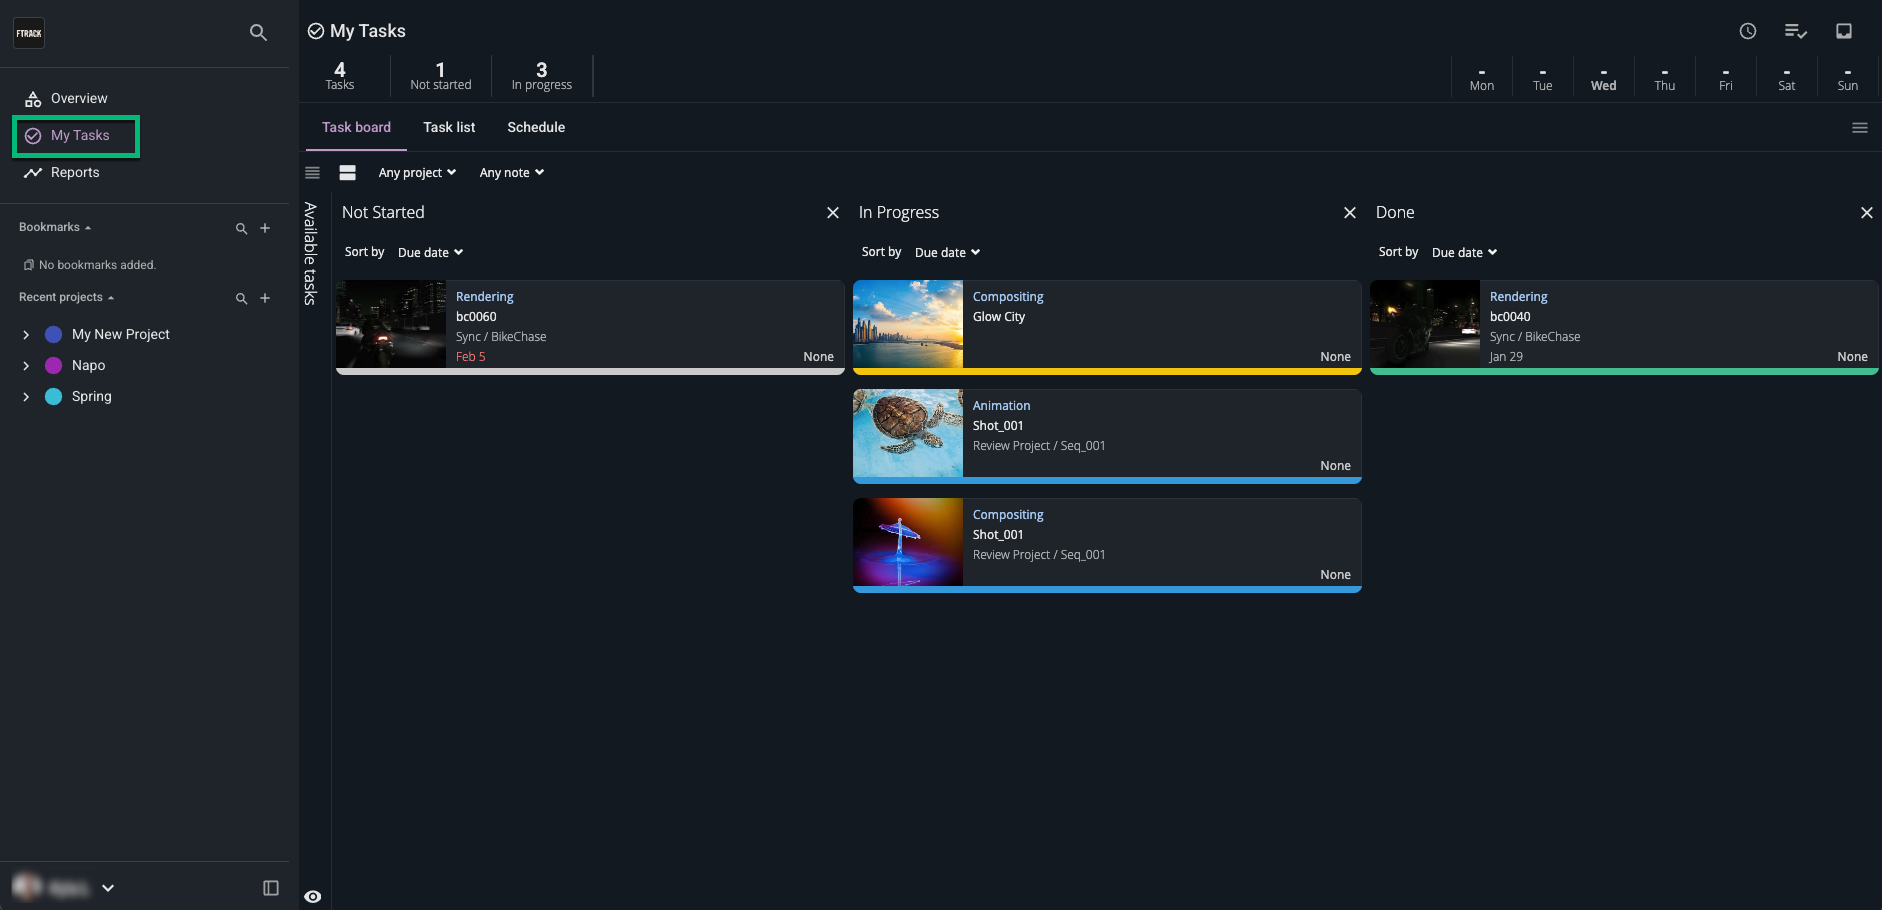Open the board options hamburger menu

coord(1860,127)
